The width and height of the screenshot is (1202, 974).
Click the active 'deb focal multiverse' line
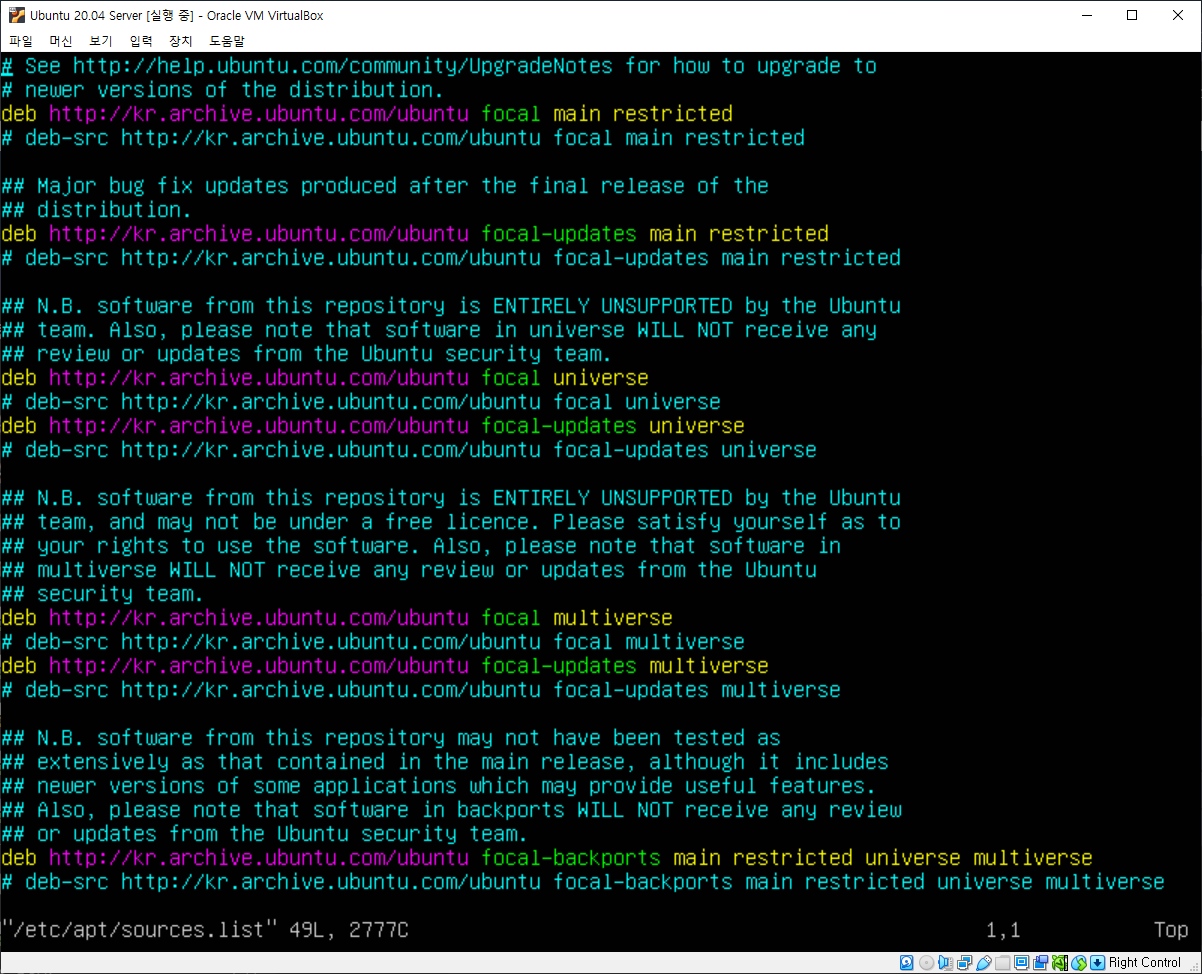click(x=337, y=618)
